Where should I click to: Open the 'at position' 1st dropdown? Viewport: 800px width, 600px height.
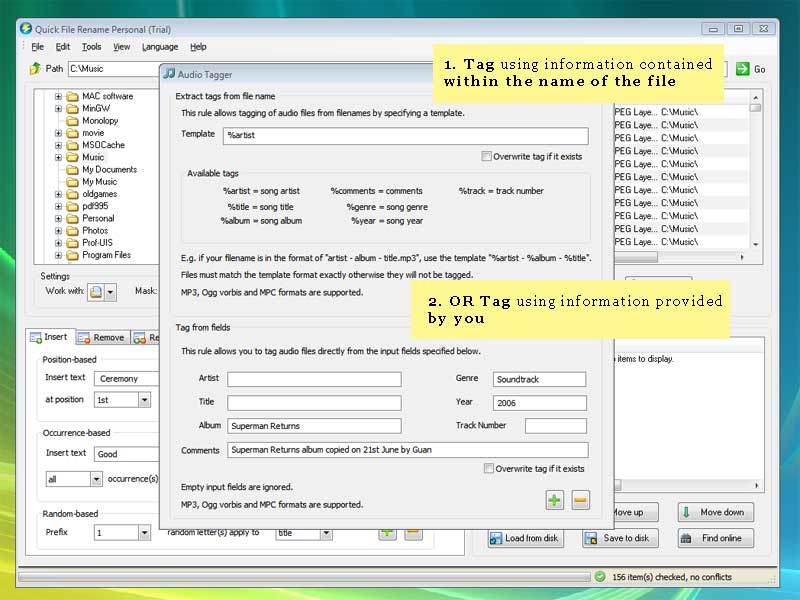pos(144,400)
